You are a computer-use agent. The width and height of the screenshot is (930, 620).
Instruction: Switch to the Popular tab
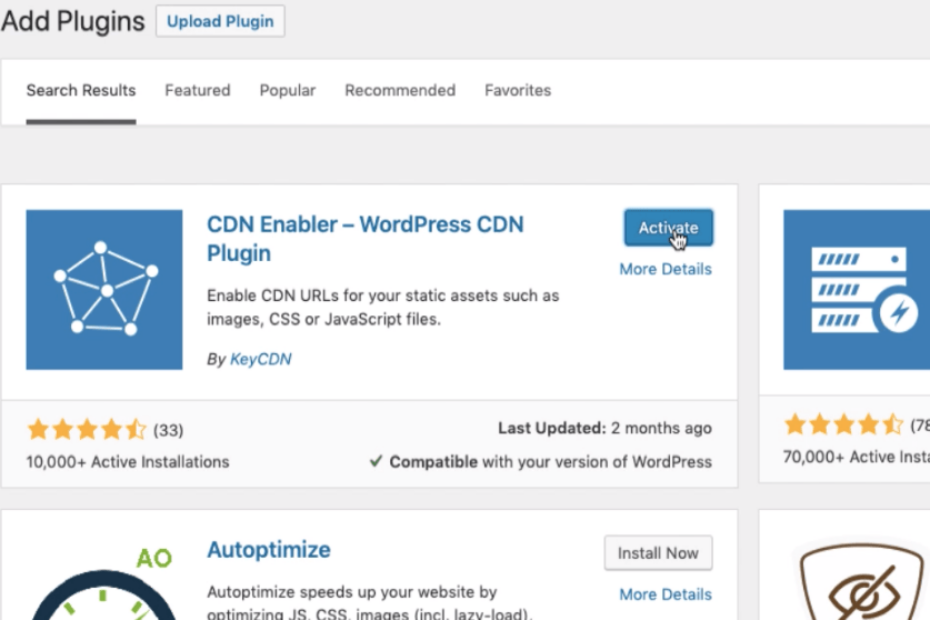[x=288, y=90]
